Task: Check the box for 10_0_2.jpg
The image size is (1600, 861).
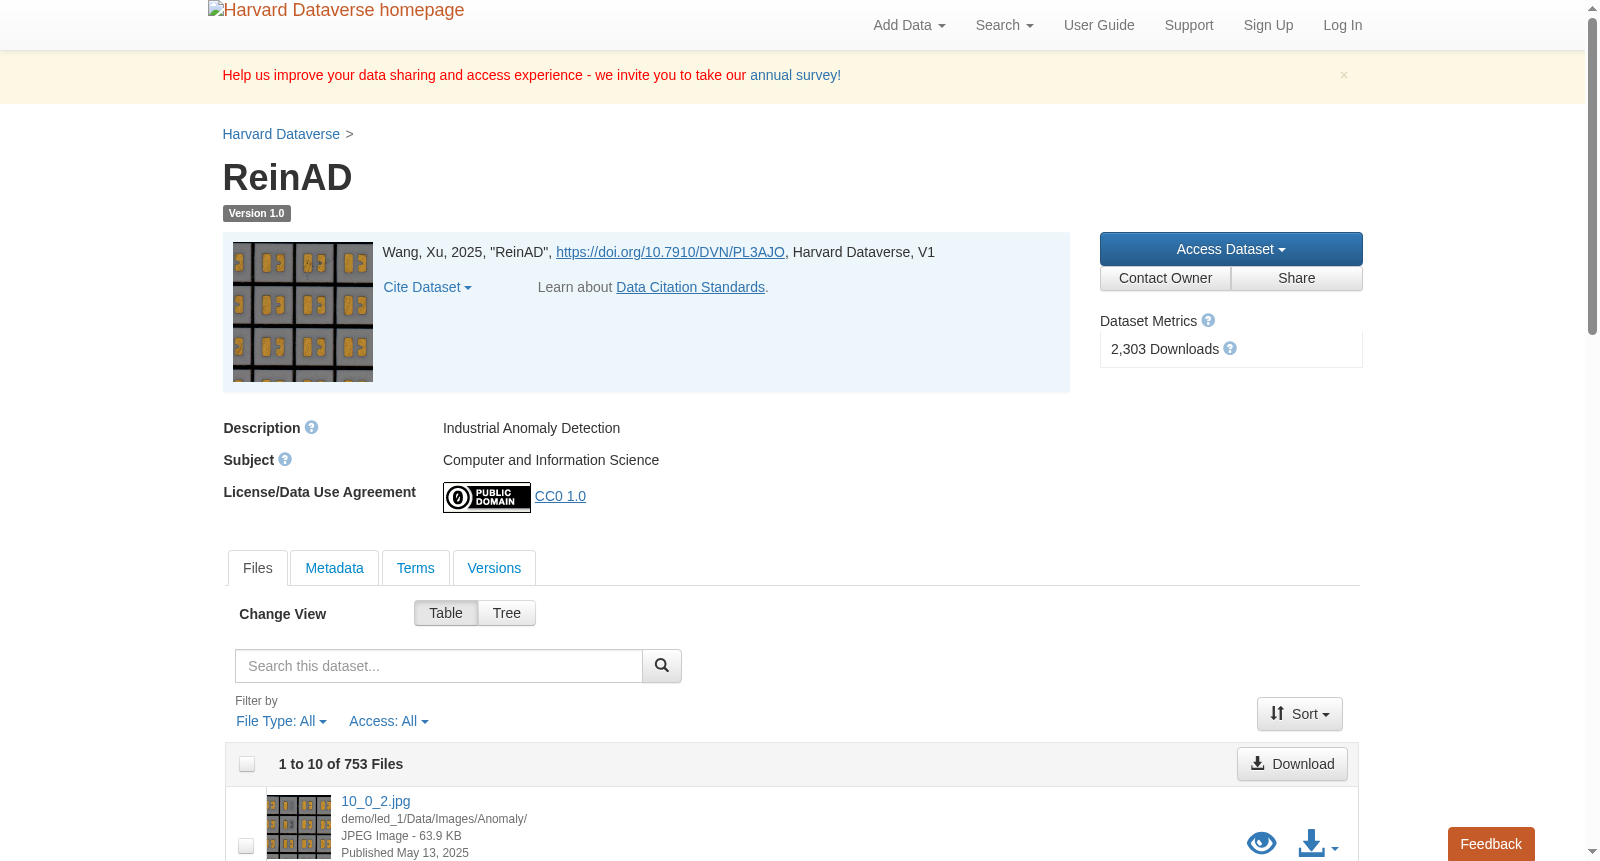Action: point(246,846)
